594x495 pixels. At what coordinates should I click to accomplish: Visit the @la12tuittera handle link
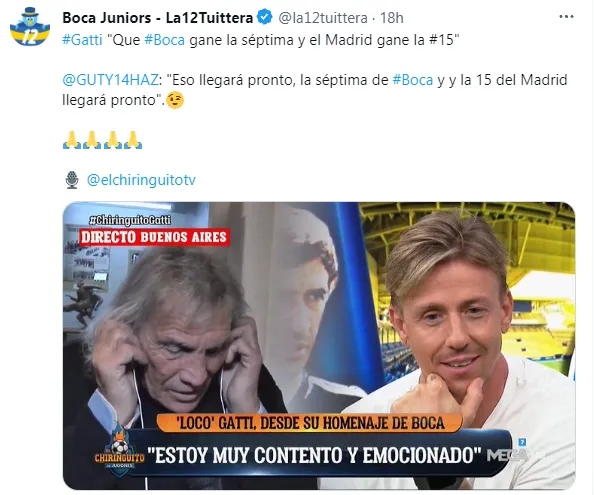tap(323, 18)
